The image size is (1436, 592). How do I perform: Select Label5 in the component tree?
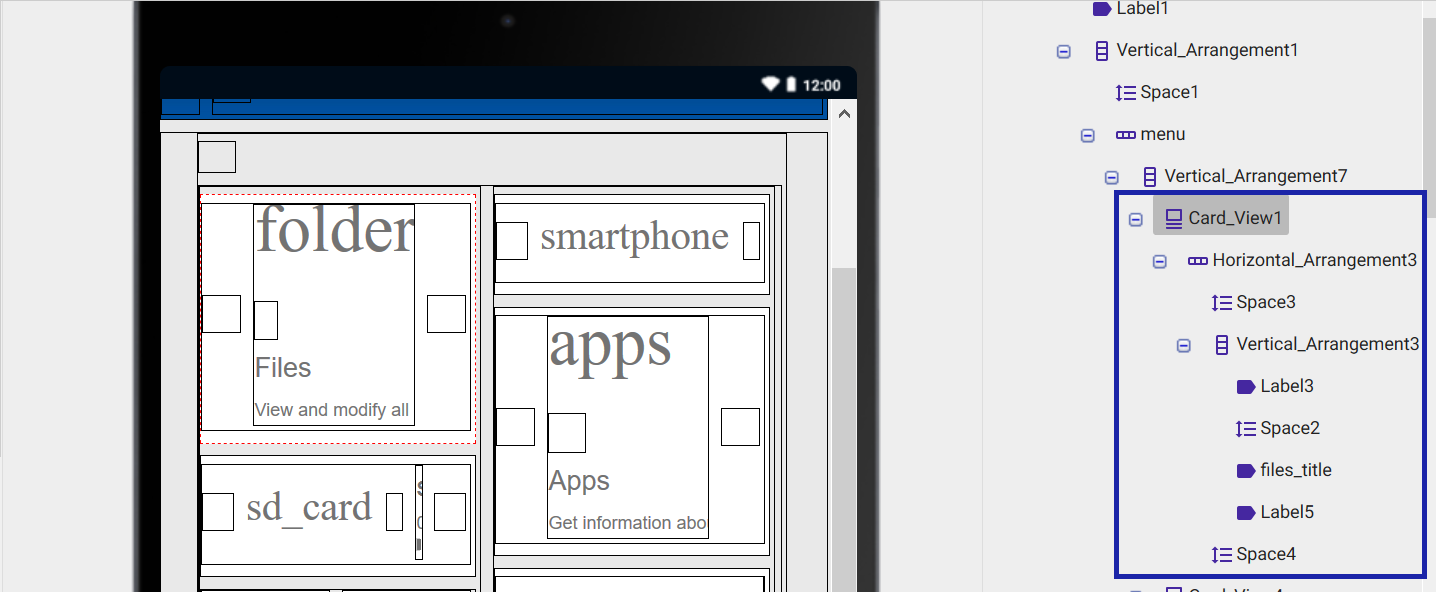click(1286, 512)
